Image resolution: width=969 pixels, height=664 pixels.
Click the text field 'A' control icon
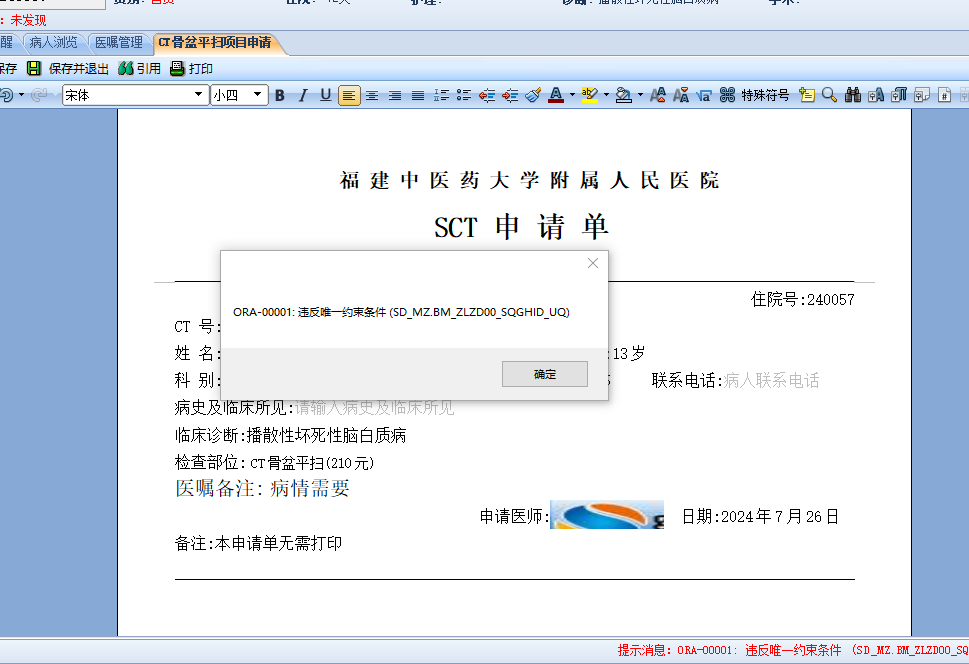(x=876, y=95)
